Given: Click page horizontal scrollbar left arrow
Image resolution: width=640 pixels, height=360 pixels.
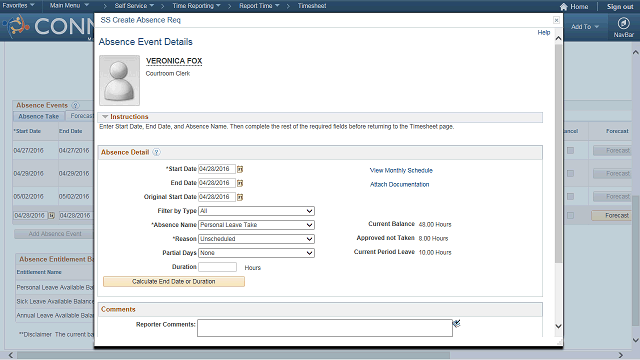Looking at the screenshot, I should pos(11,356).
